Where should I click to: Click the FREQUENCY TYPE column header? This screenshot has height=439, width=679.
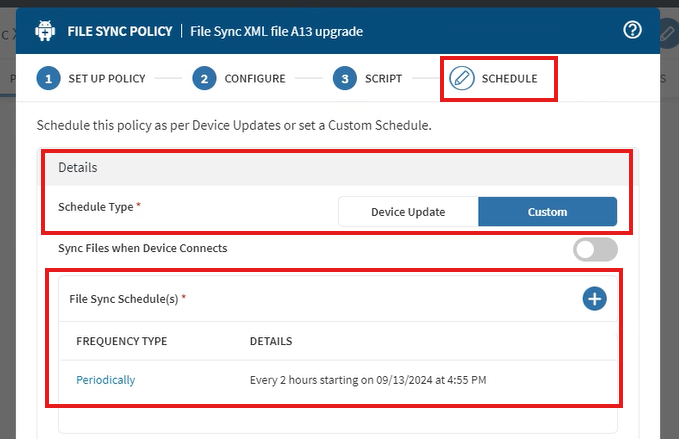tap(122, 341)
